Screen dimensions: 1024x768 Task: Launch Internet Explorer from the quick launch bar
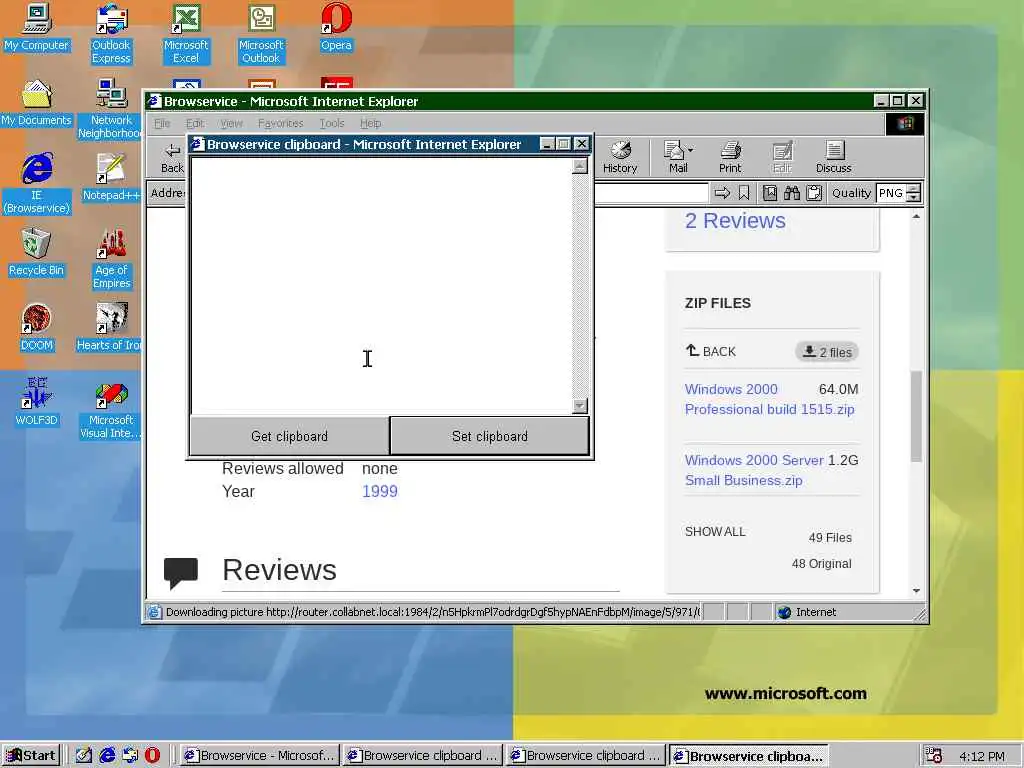click(x=107, y=756)
